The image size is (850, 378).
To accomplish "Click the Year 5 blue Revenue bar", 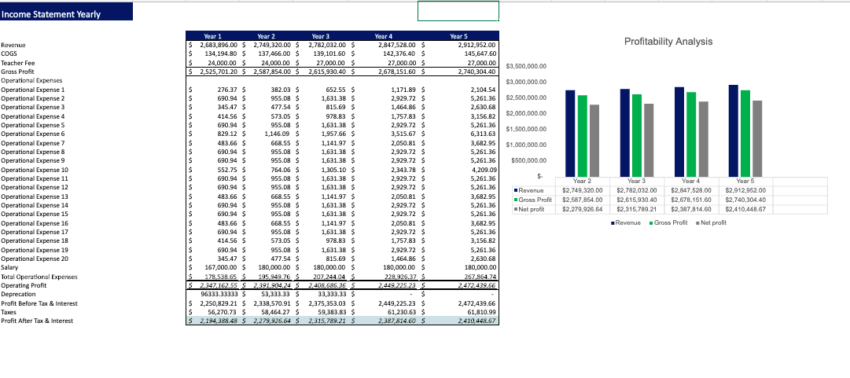I will pyautogui.click(x=733, y=130).
